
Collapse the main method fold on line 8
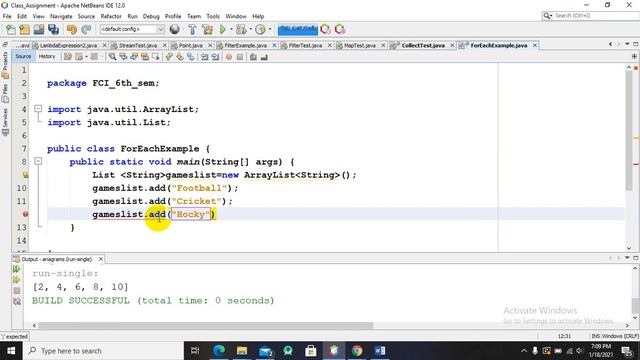38,161
